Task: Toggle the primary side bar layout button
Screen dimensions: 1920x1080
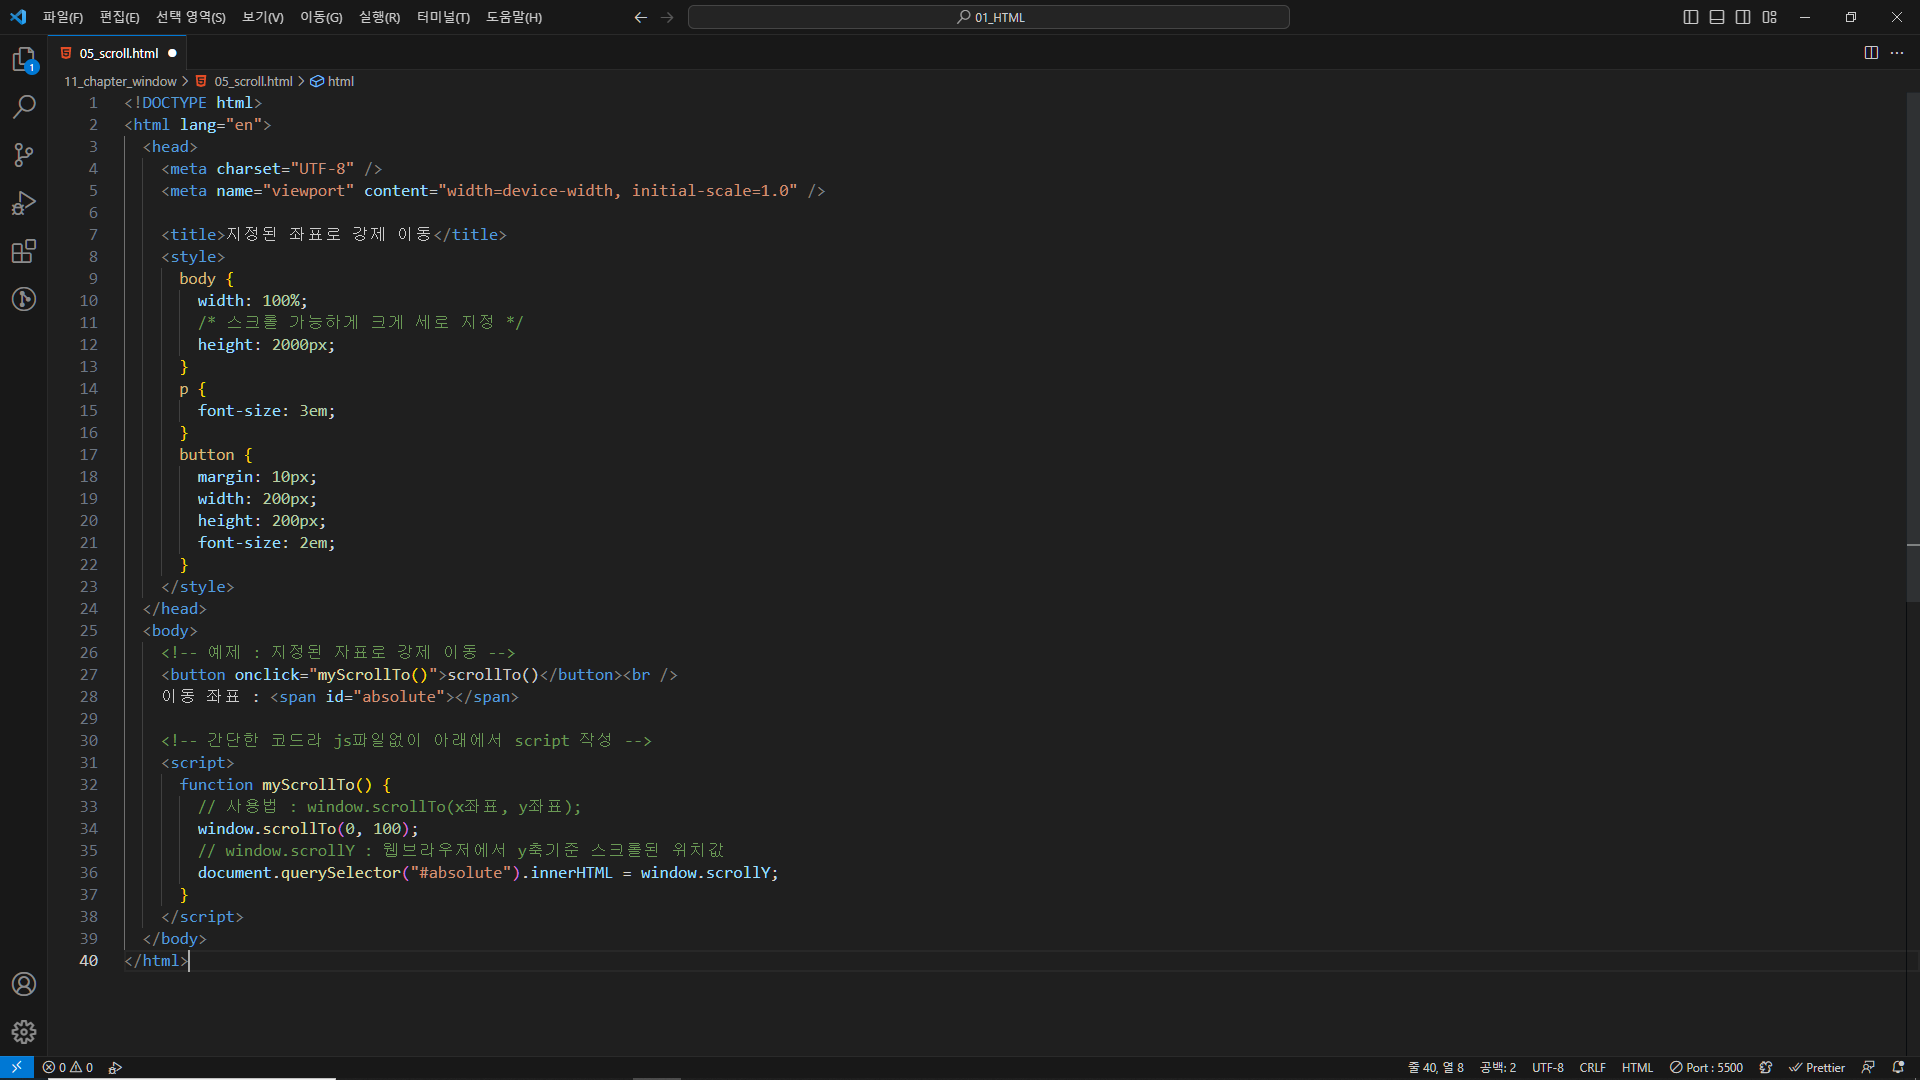Action: (1691, 17)
